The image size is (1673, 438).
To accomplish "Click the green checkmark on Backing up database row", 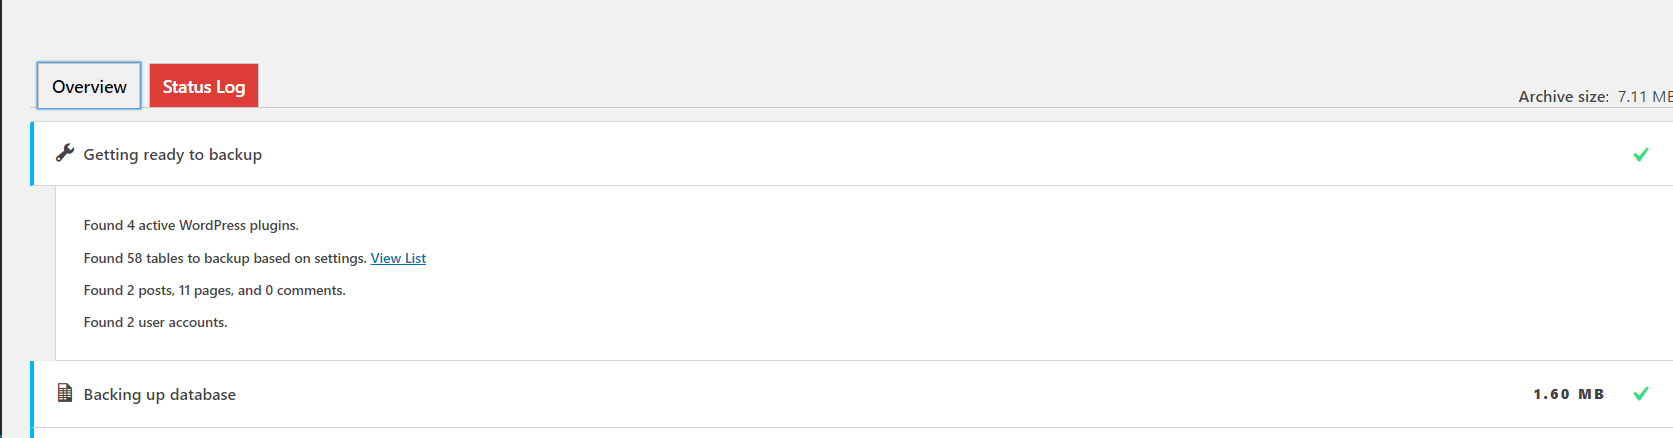I will 1640,394.
